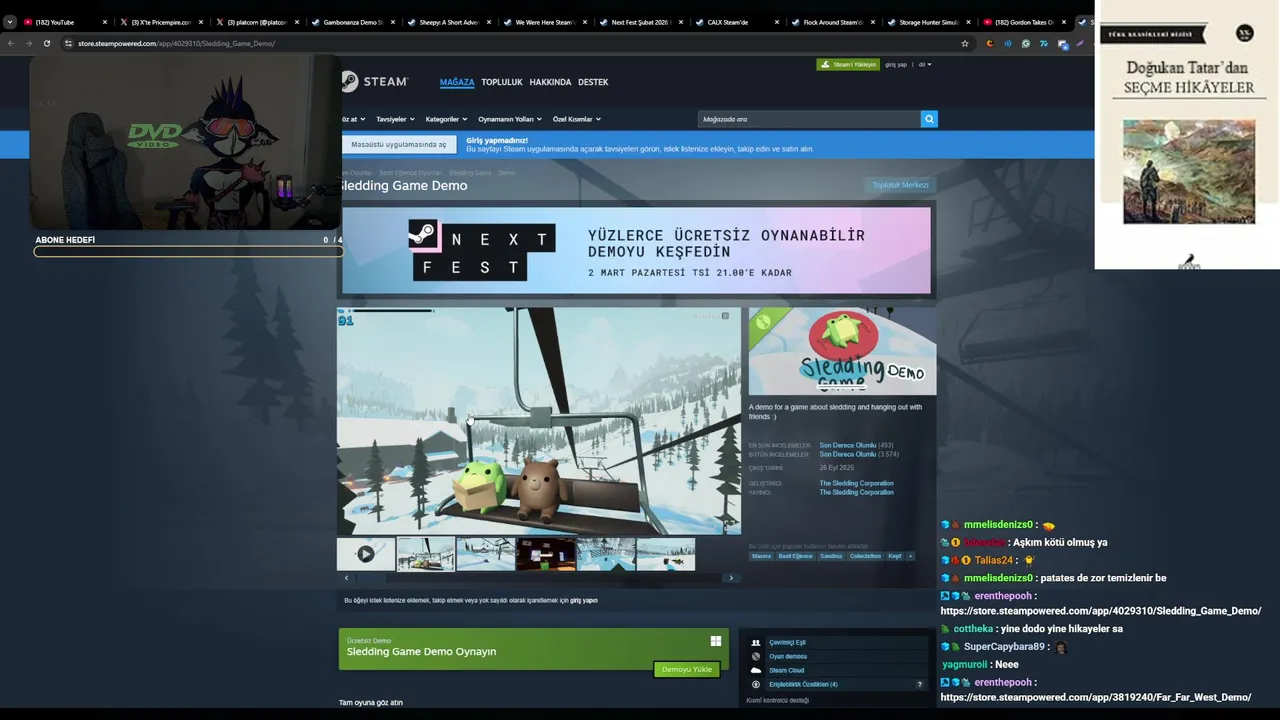Viewport: 1280px width, 720px height.
Task: Click the plus button to add tags
Action: tap(910, 556)
